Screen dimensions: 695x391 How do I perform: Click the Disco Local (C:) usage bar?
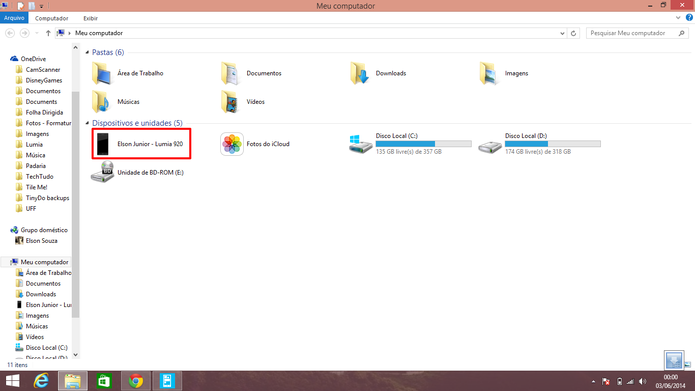click(423, 144)
